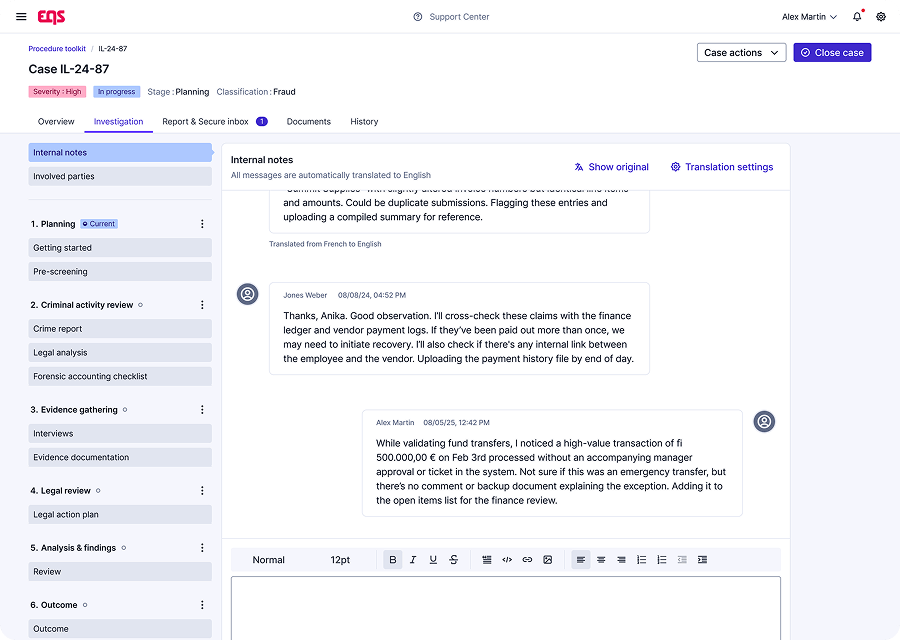
Task: Open Support Center link
Action: 459,17
